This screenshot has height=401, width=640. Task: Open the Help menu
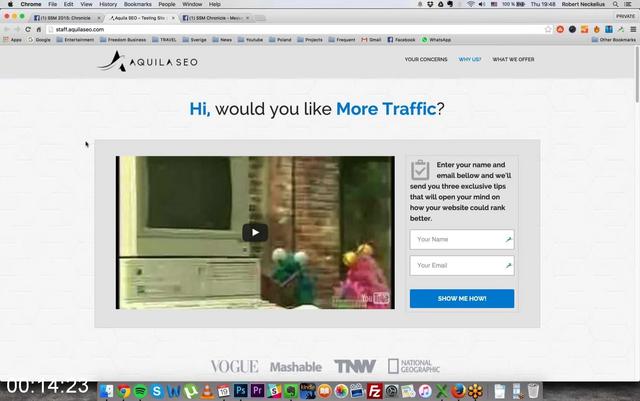point(215,4)
